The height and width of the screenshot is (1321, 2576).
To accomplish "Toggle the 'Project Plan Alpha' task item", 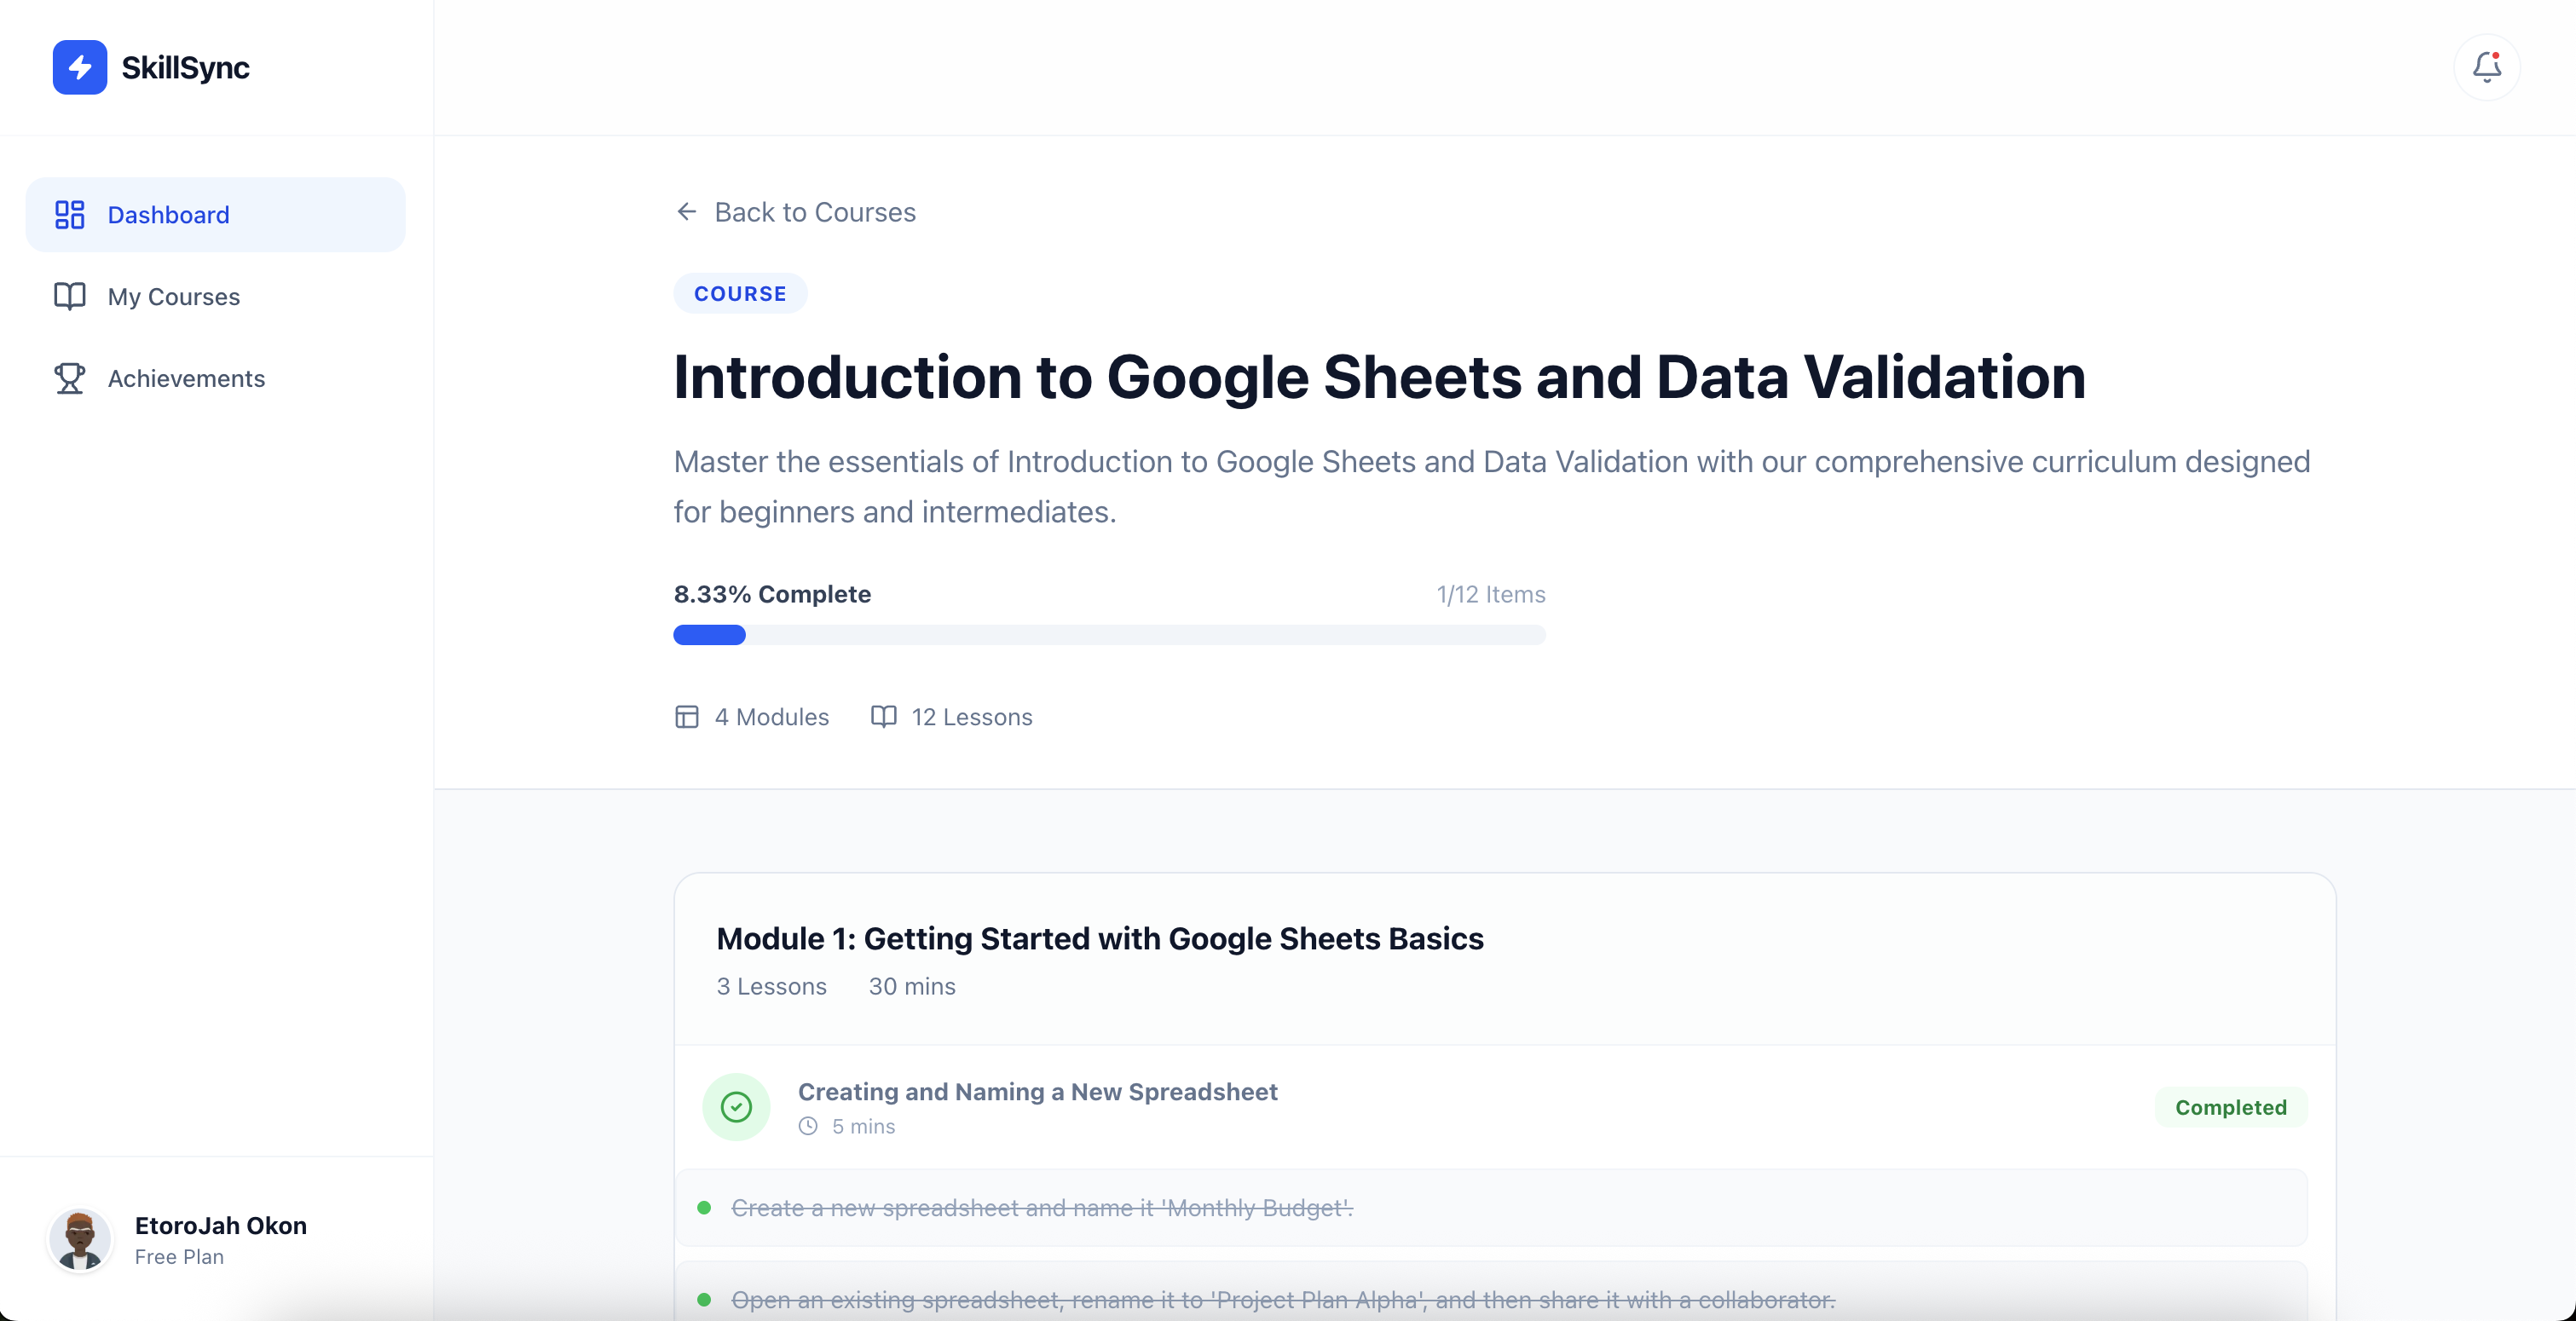I will [x=1282, y=1299].
